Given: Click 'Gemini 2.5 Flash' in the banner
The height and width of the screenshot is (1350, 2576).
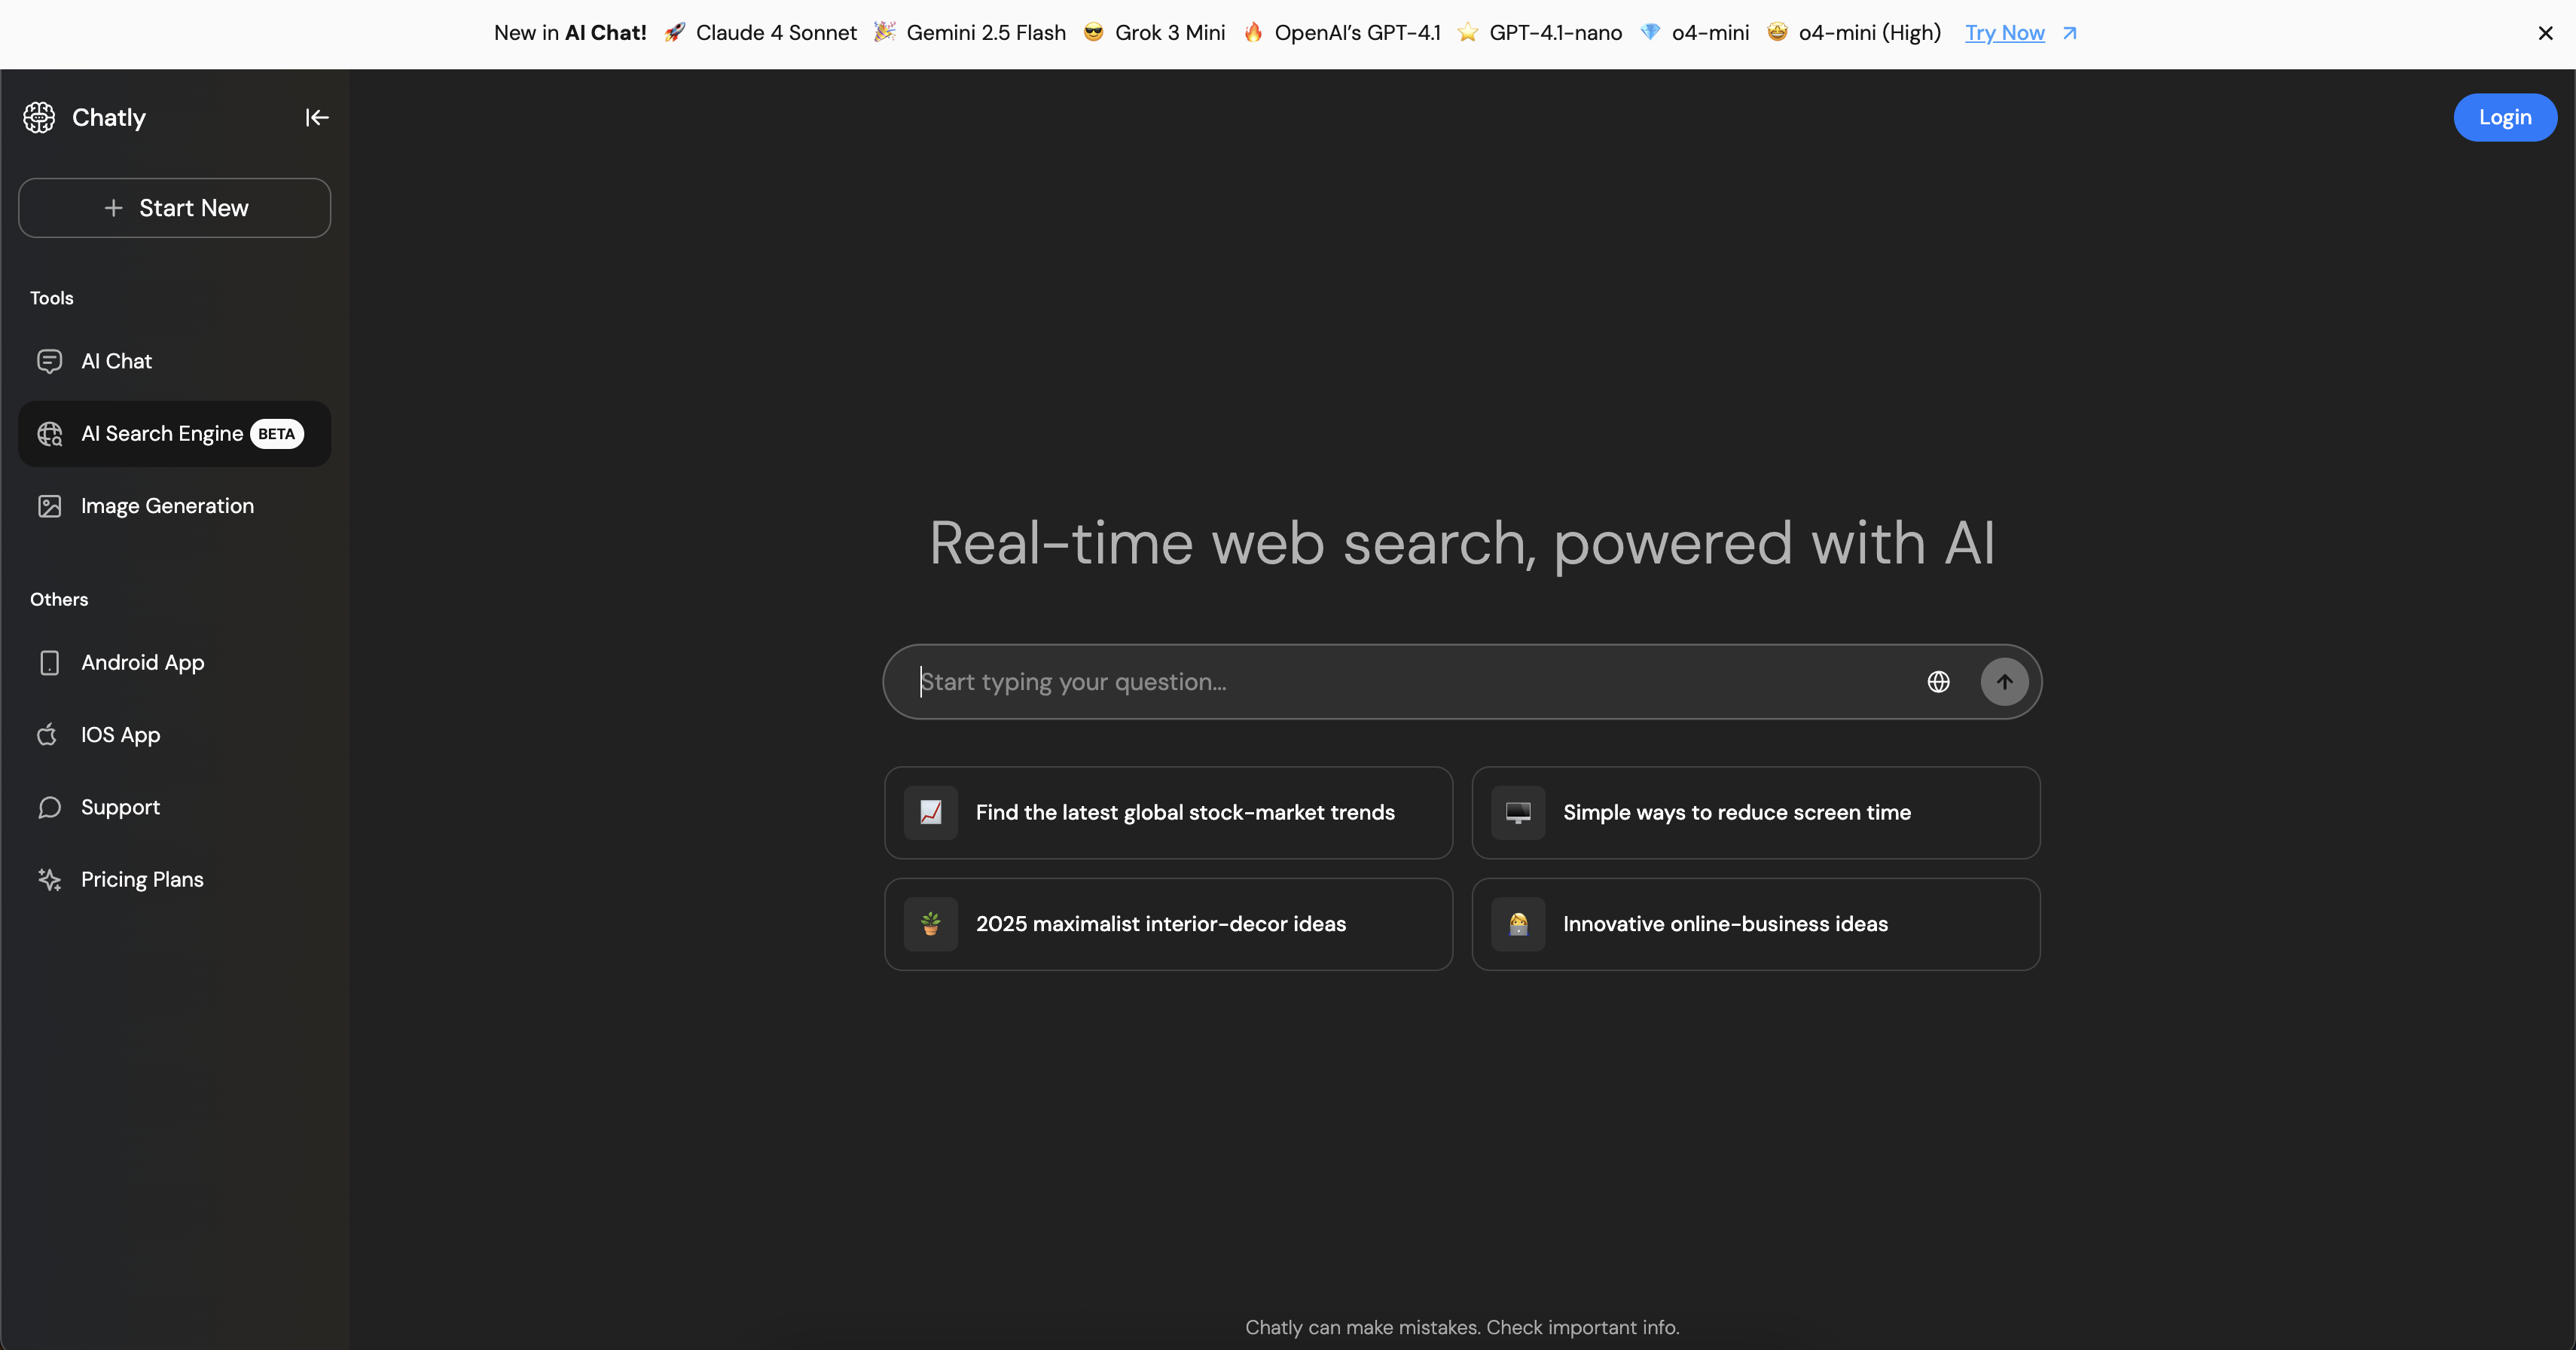Looking at the screenshot, I should point(986,33).
